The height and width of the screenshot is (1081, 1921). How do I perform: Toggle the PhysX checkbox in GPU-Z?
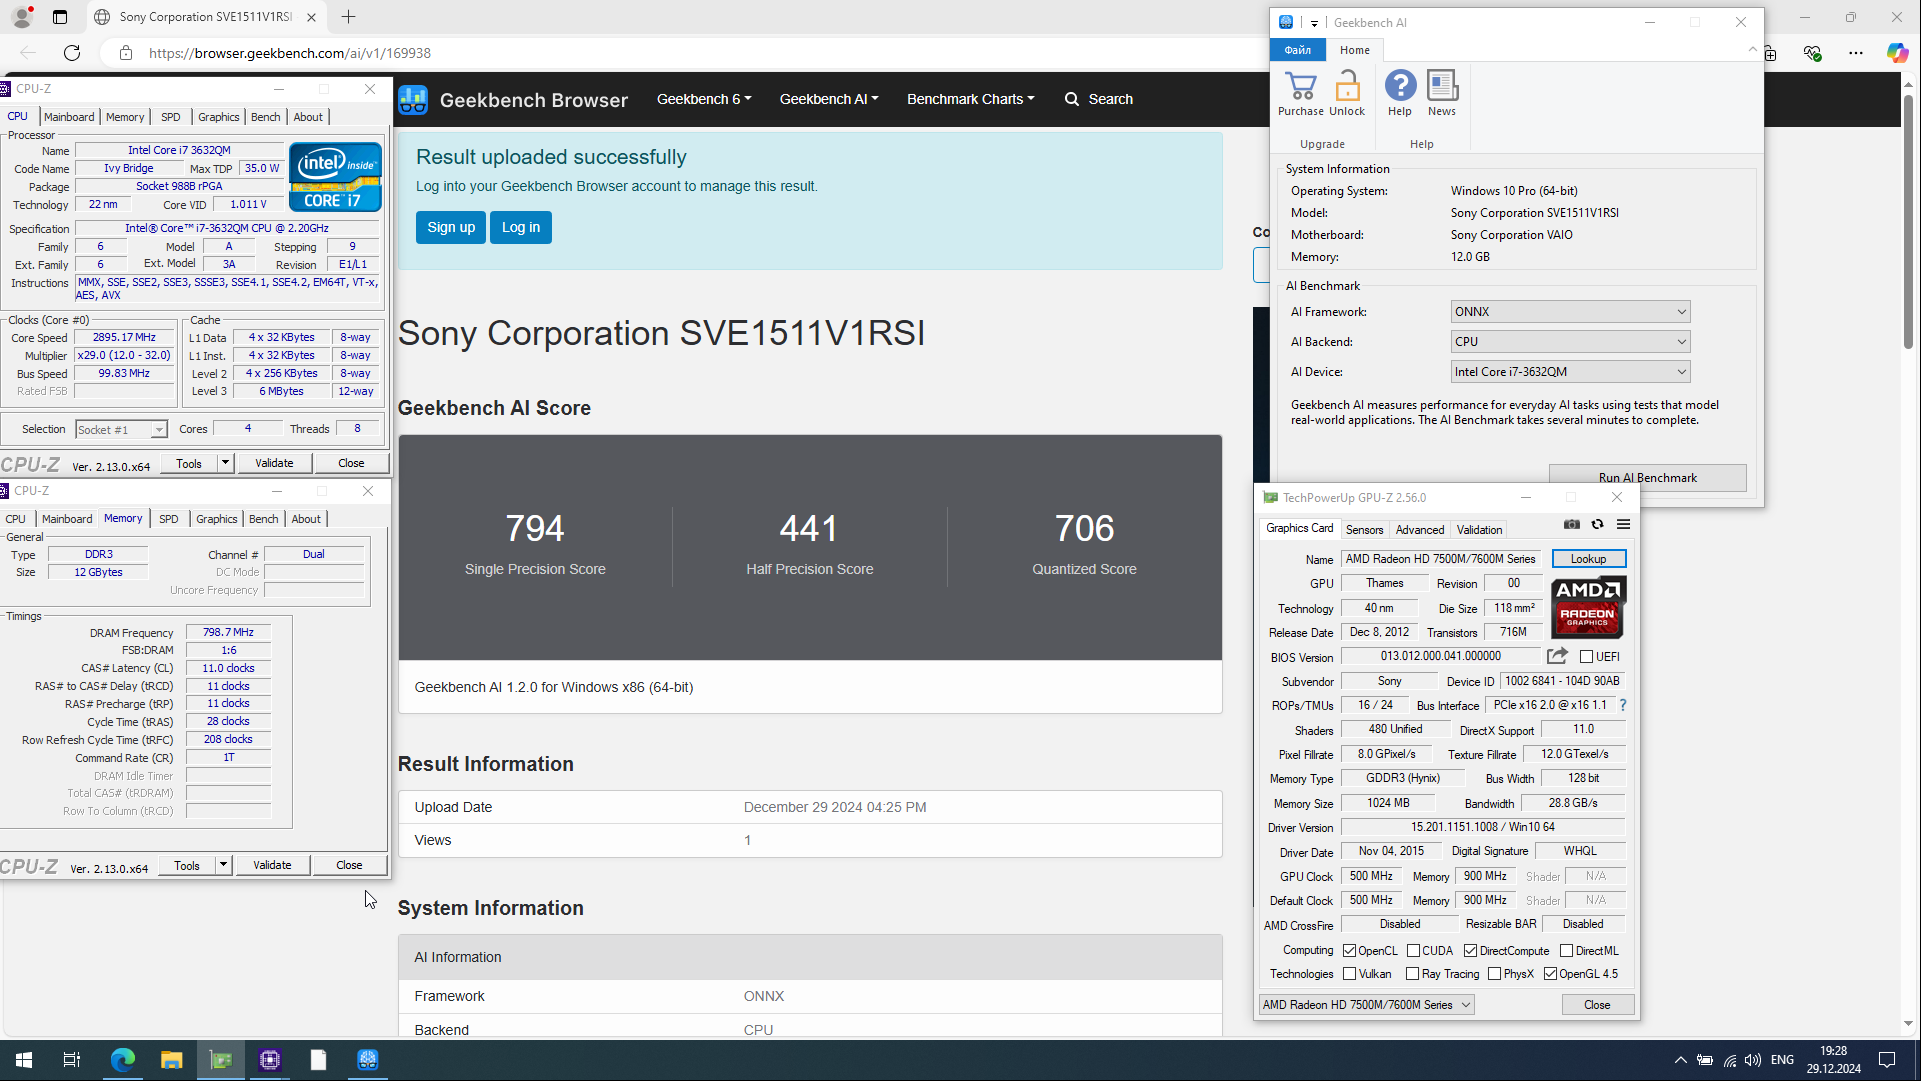pos(1494,974)
